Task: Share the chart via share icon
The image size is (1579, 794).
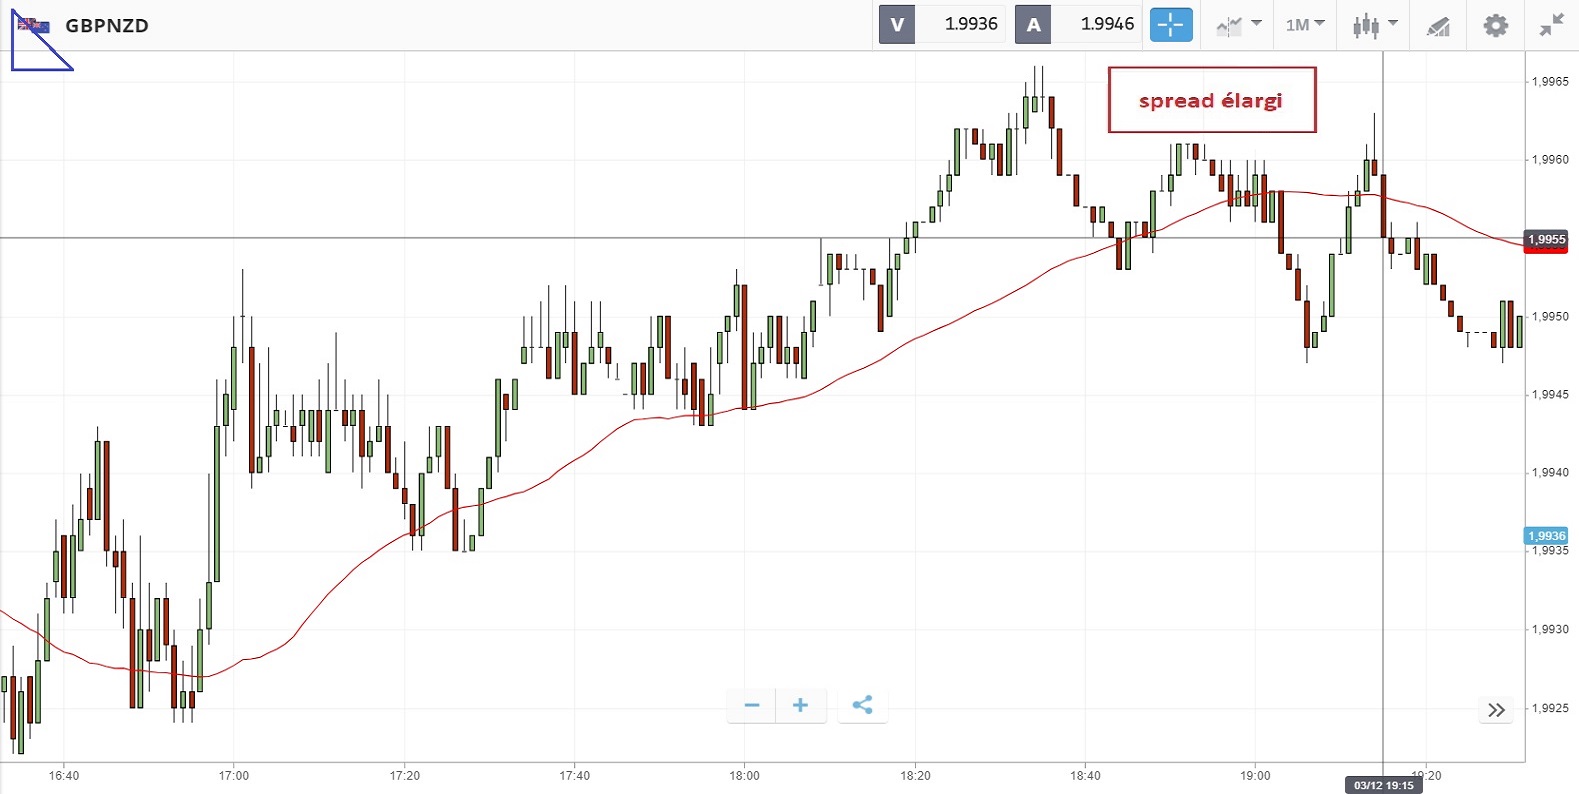Action: 862,705
